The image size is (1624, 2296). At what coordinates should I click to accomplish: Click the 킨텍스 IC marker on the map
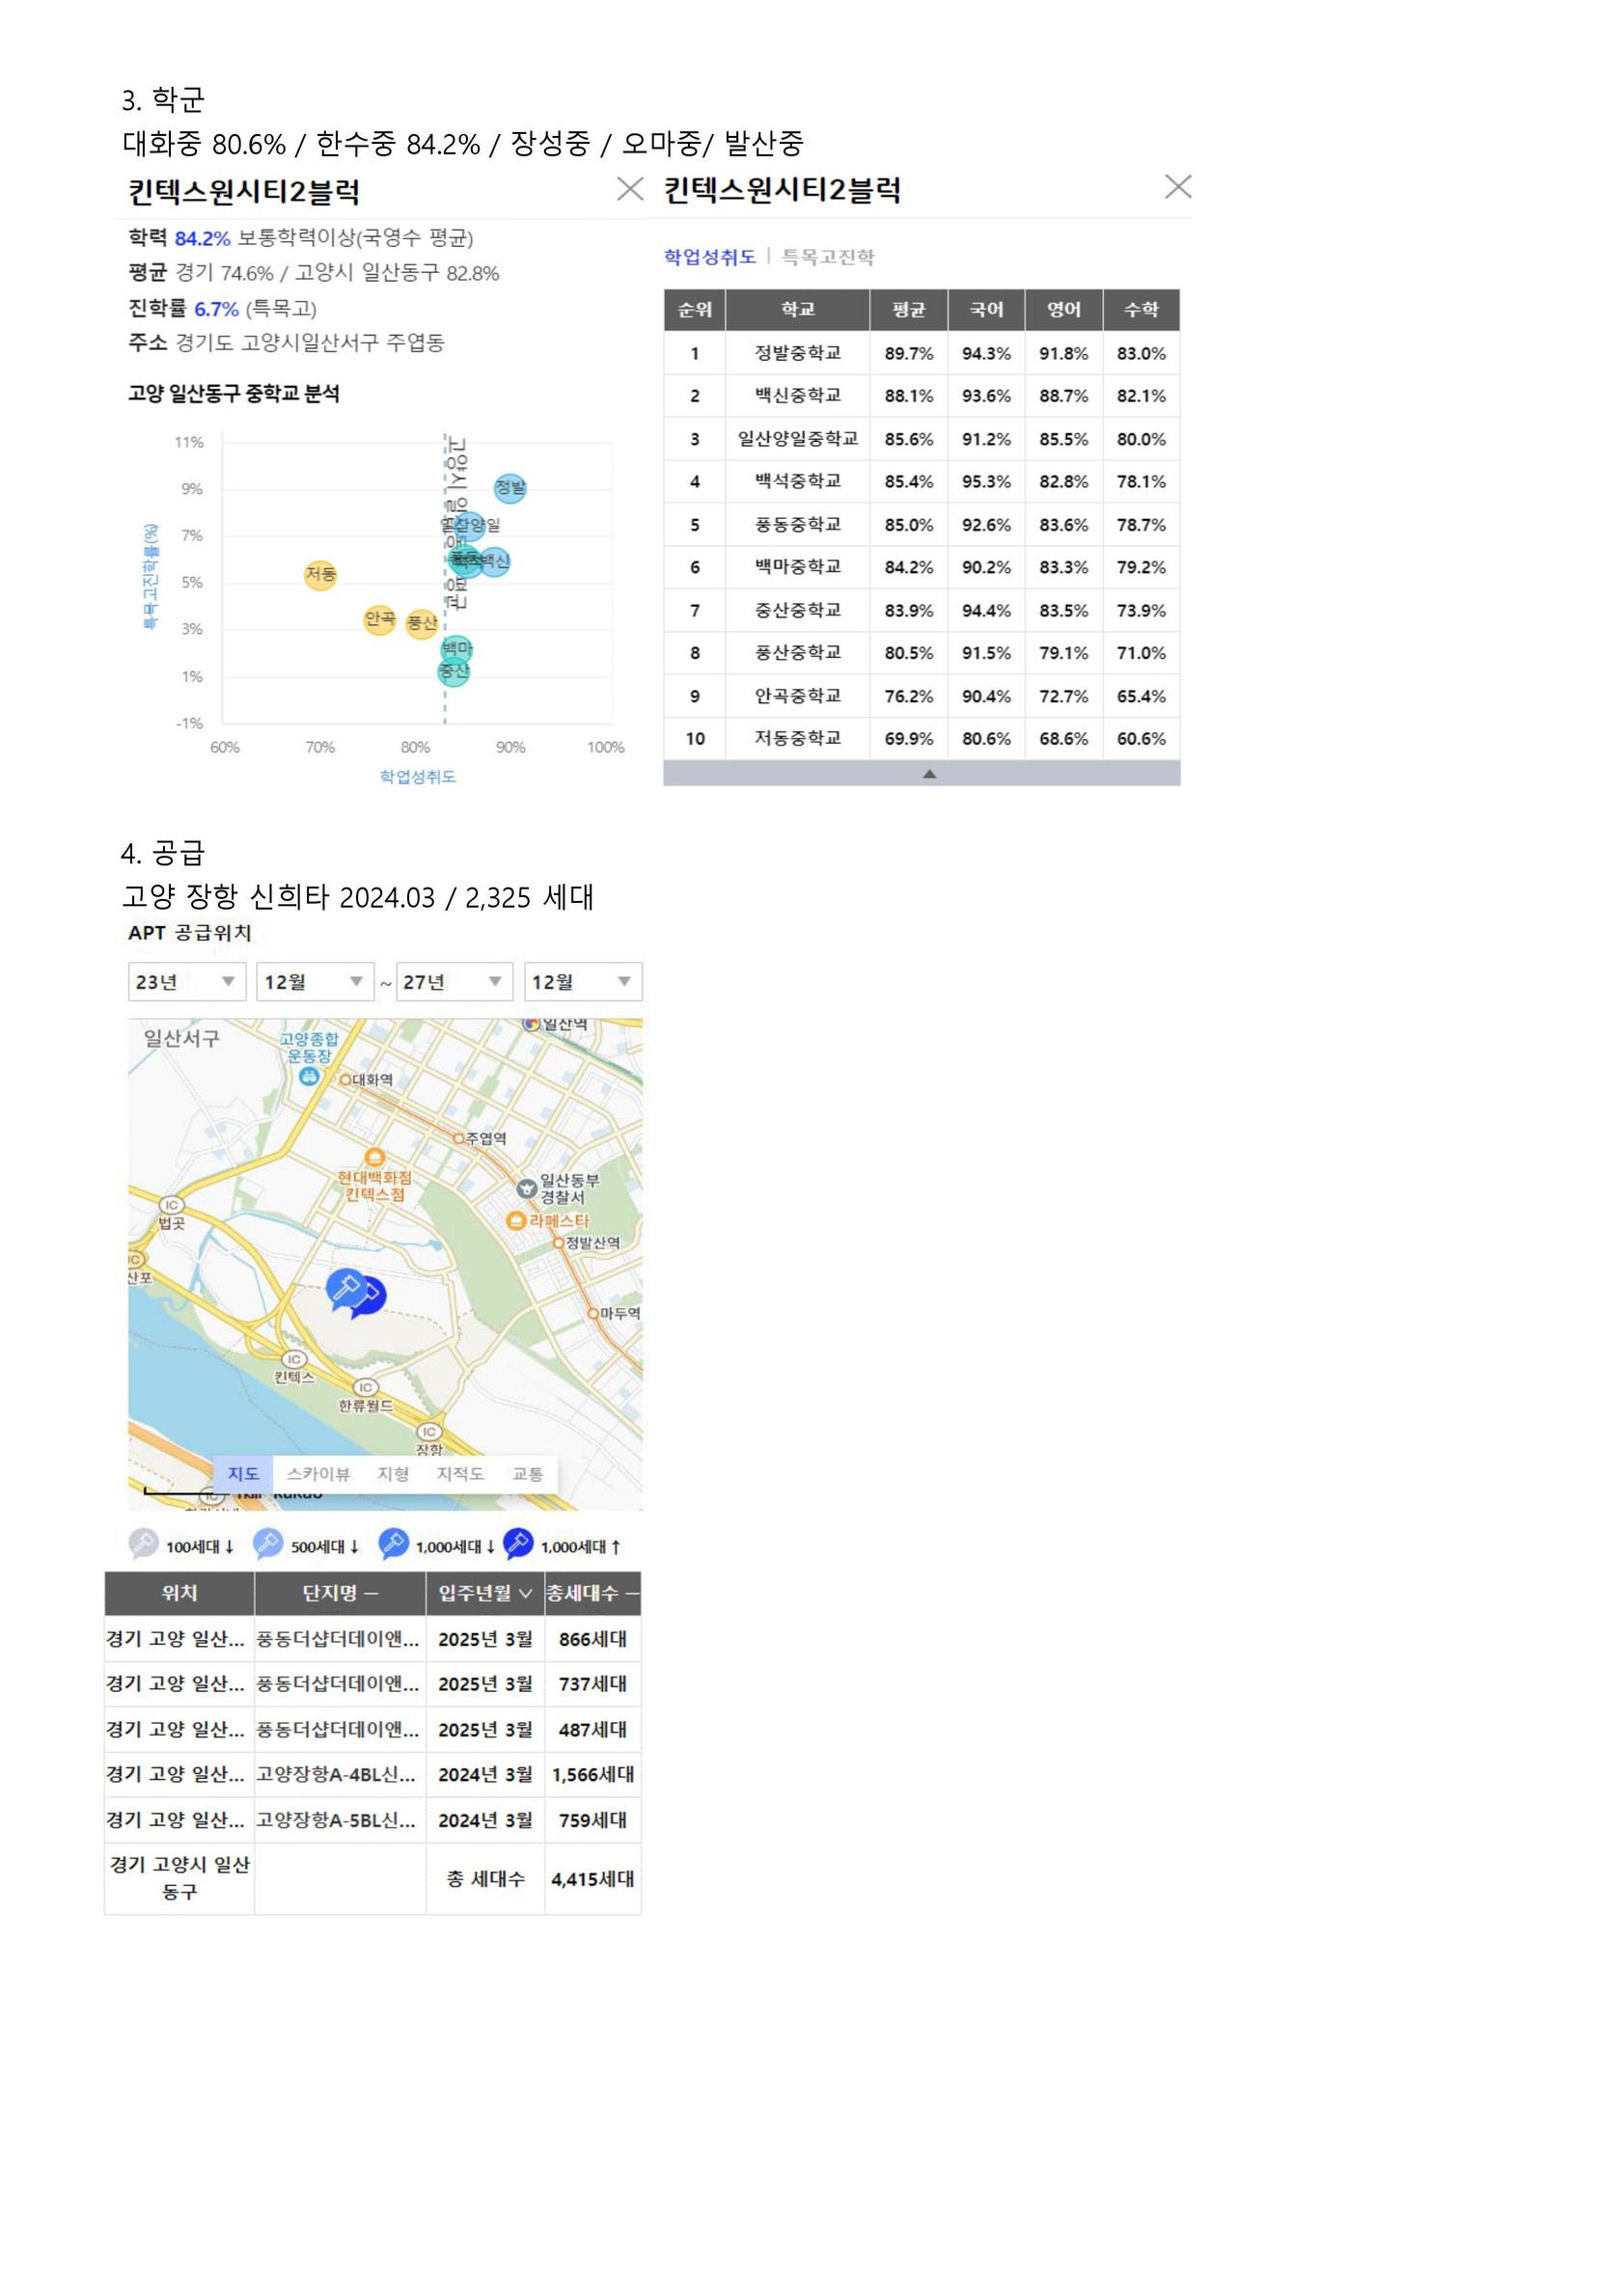[x=294, y=1359]
